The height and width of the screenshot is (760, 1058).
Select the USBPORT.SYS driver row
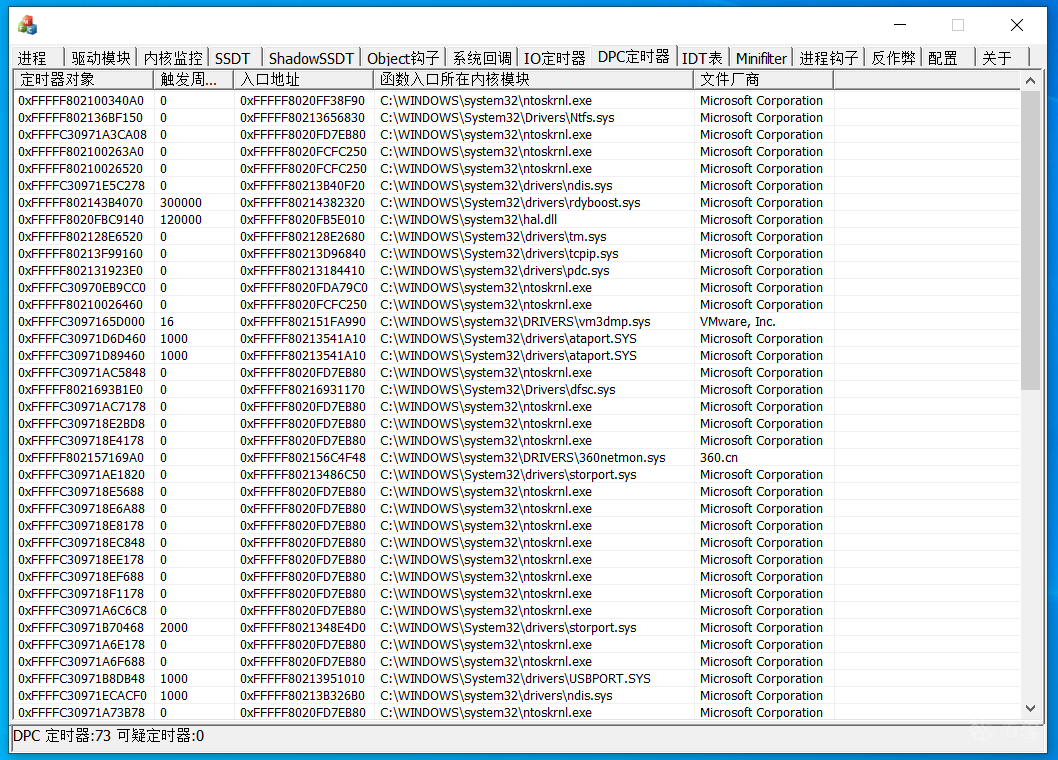[516, 678]
